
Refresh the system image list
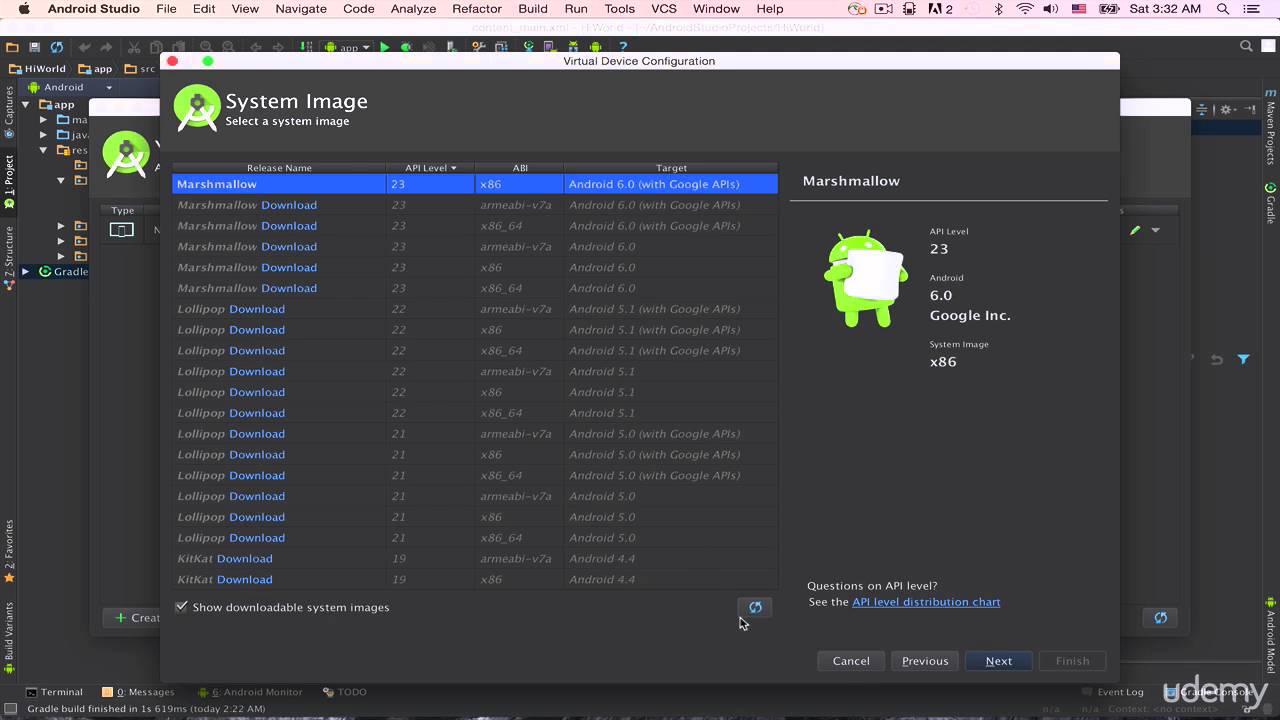755,607
